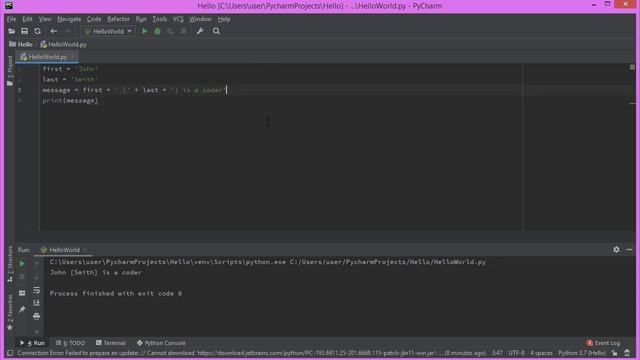This screenshot has height=360, width=640.
Task: Pin the Run panel tab
Action: click(x=22, y=309)
